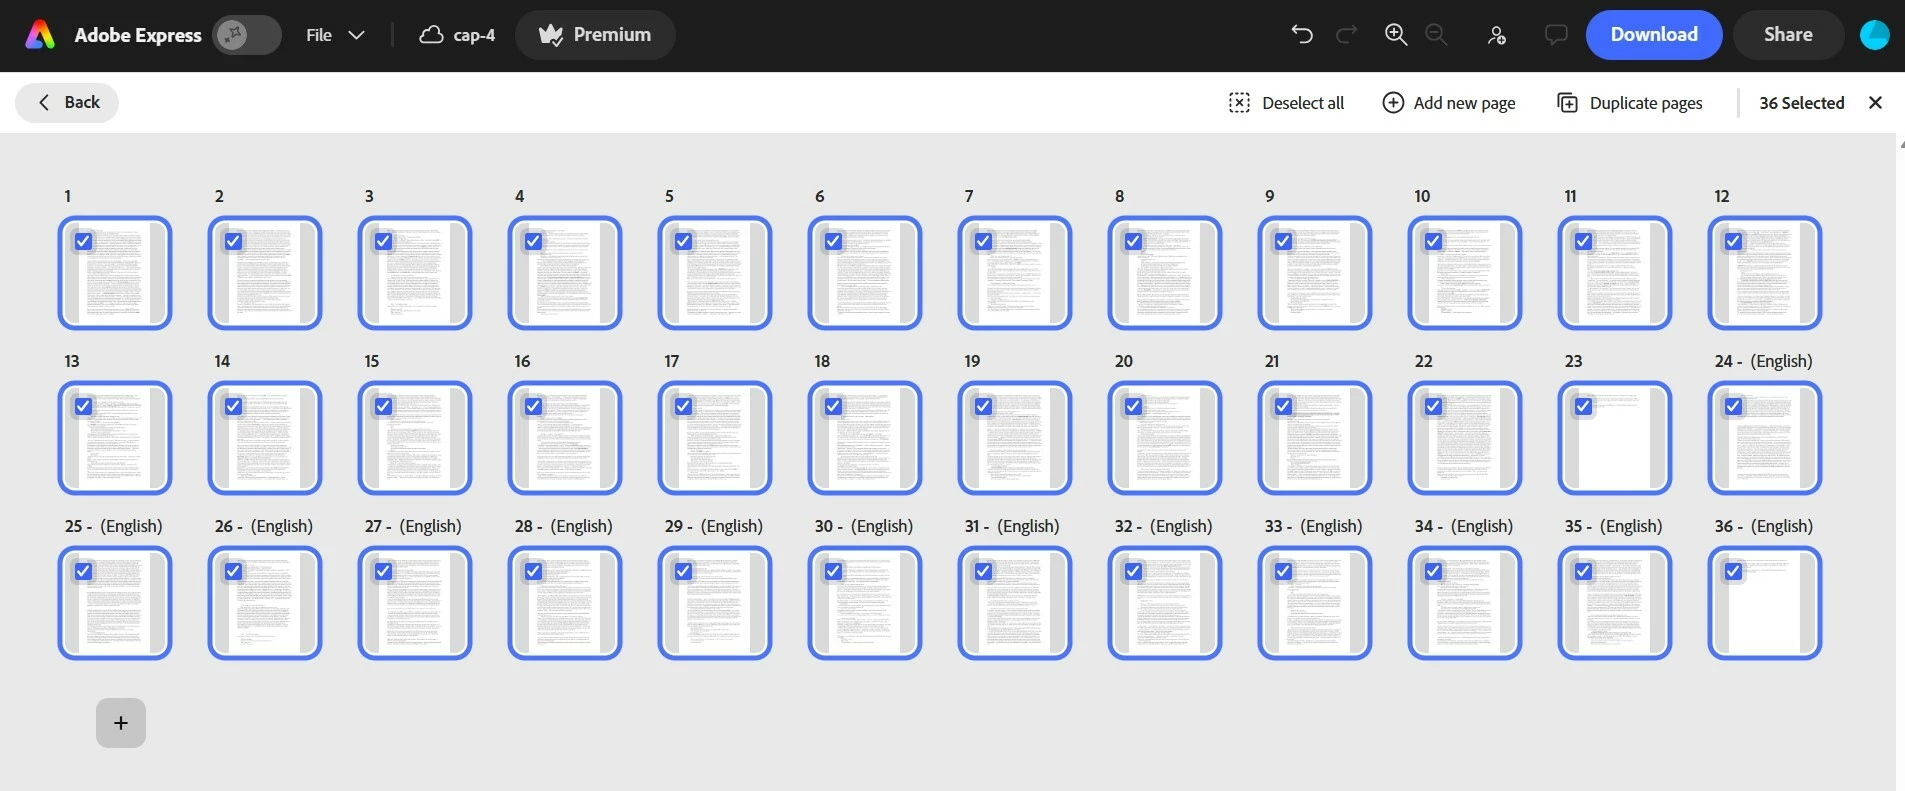Select the page 7 thumbnail
The width and height of the screenshot is (1905, 791).
click(1015, 273)
